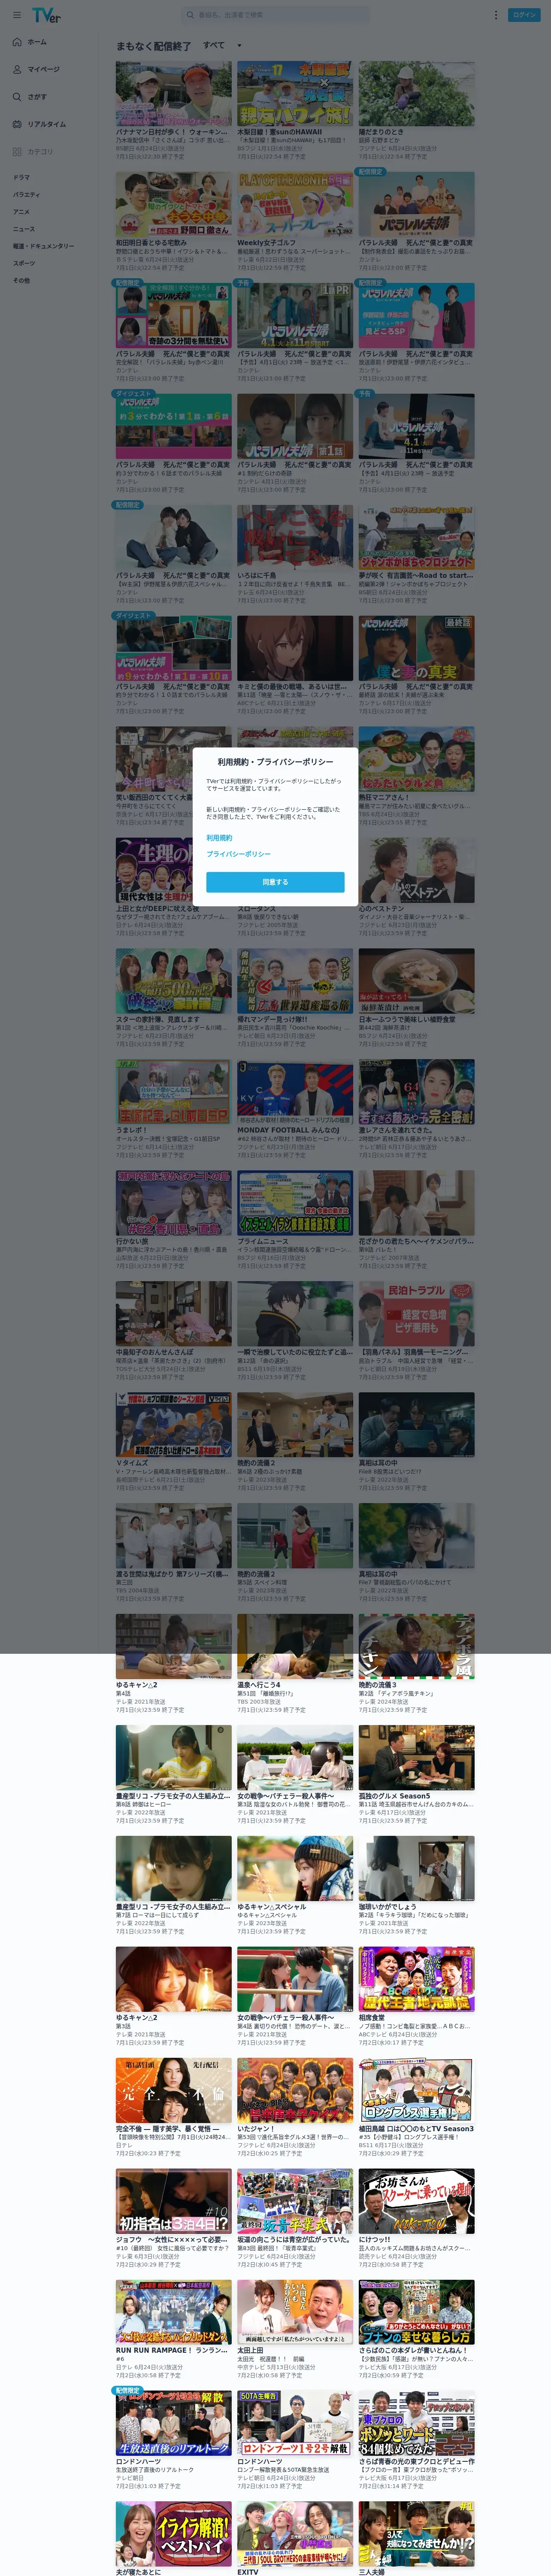Click the さがす magnifier icon in sidebar
This screenshot has height=2576, width=551.
[17, 97]
